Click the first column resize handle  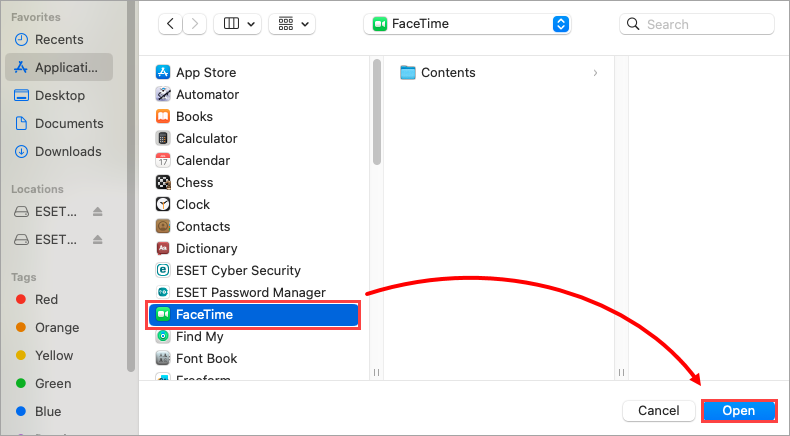tap(376, 372)
